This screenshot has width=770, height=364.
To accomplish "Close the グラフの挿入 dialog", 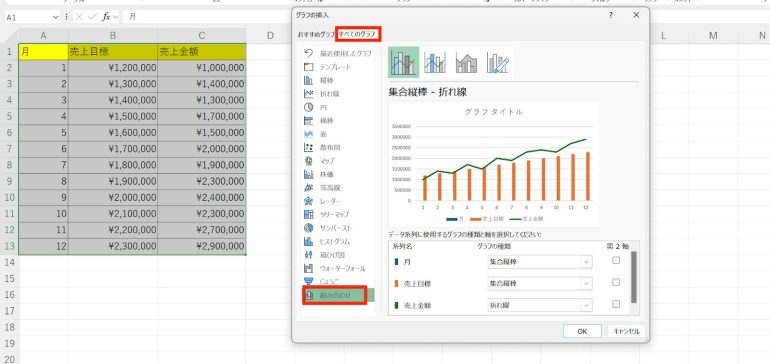I will [636, 15].
